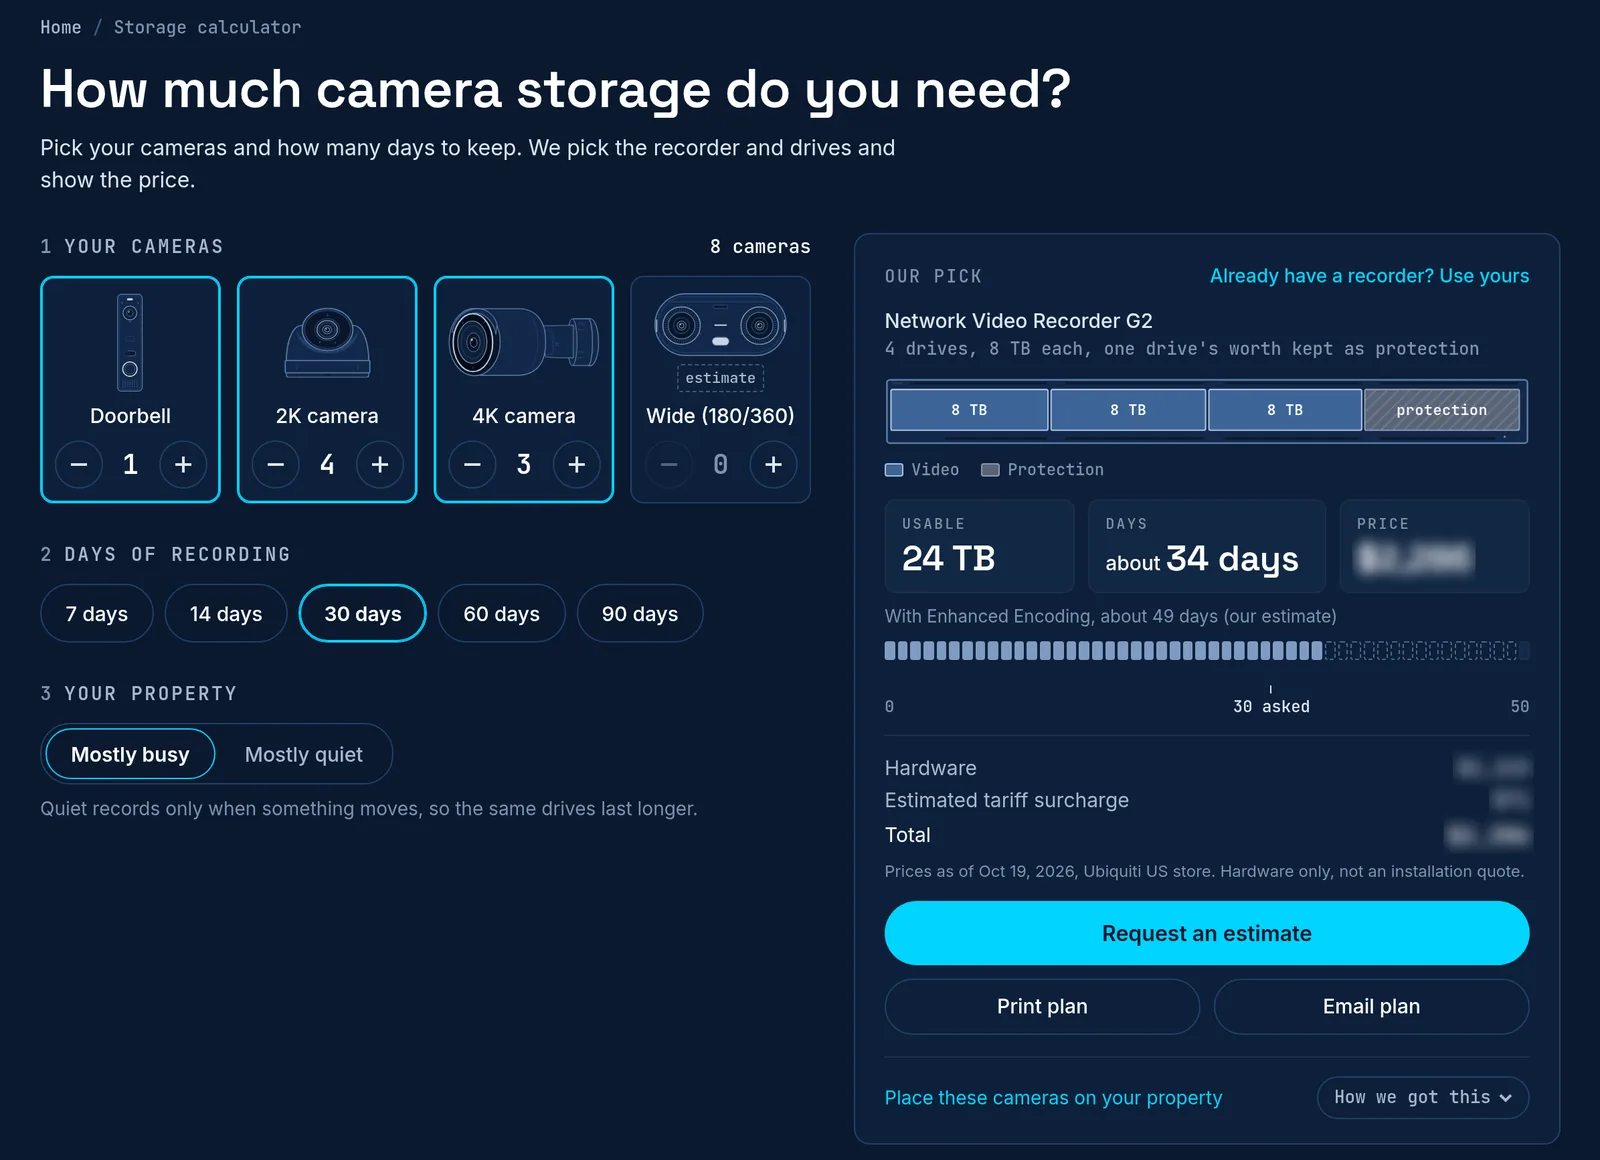Screen dimensions: 1600x1160
Task: Click the third 8 TB drive segment
Action: coord(1285,410)
